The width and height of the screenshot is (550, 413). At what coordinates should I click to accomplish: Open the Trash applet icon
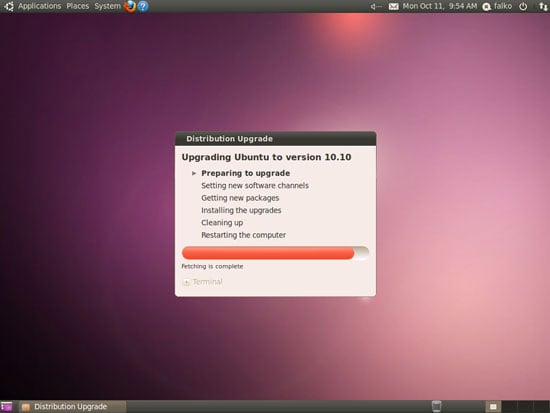[x=436, y=406]
